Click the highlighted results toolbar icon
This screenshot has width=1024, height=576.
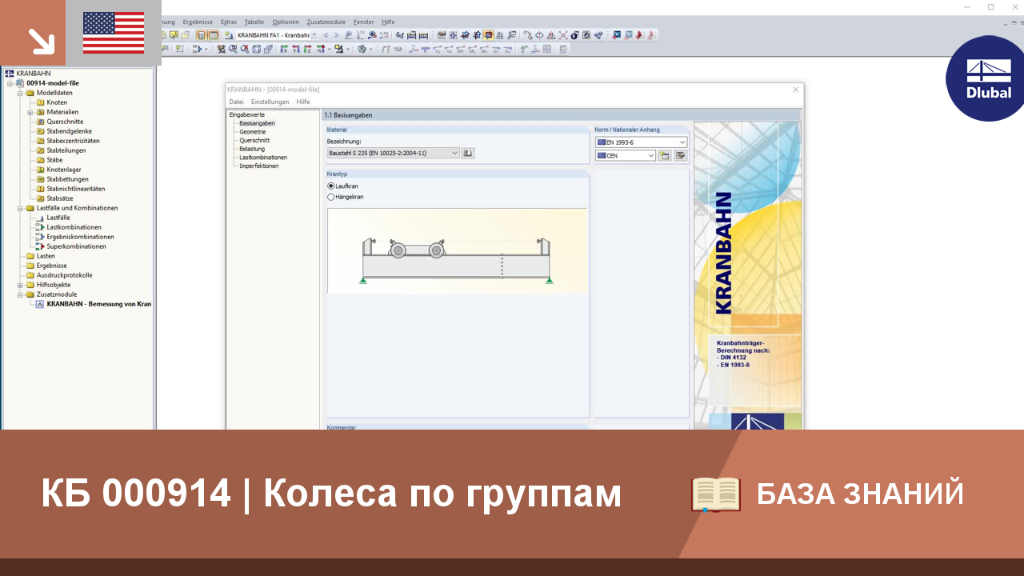488,35
